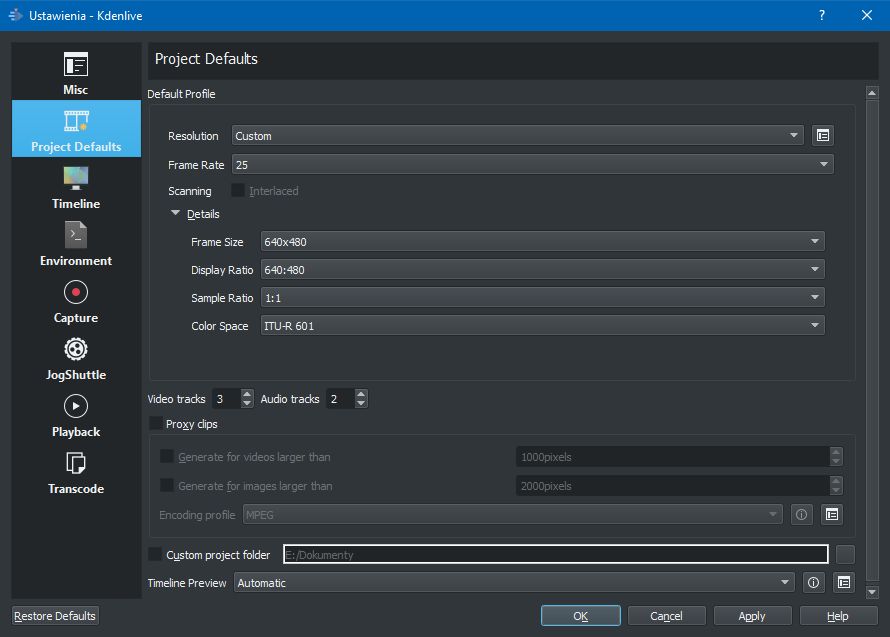The width and height of the screenshot is (890, 637).
Task: Click the scrollbar down arrow
Action: pos(872,592)
